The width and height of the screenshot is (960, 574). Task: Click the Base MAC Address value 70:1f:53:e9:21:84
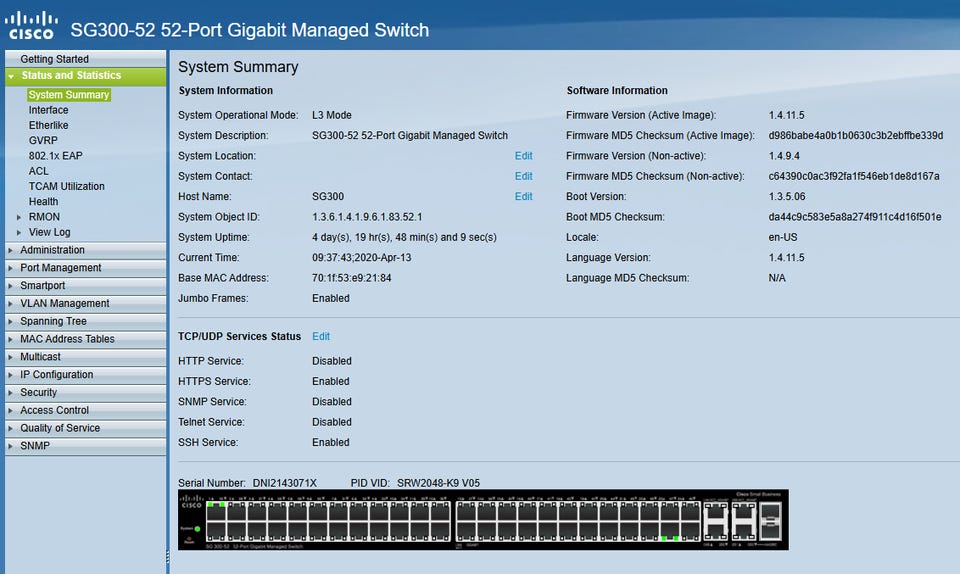point(351,278)
